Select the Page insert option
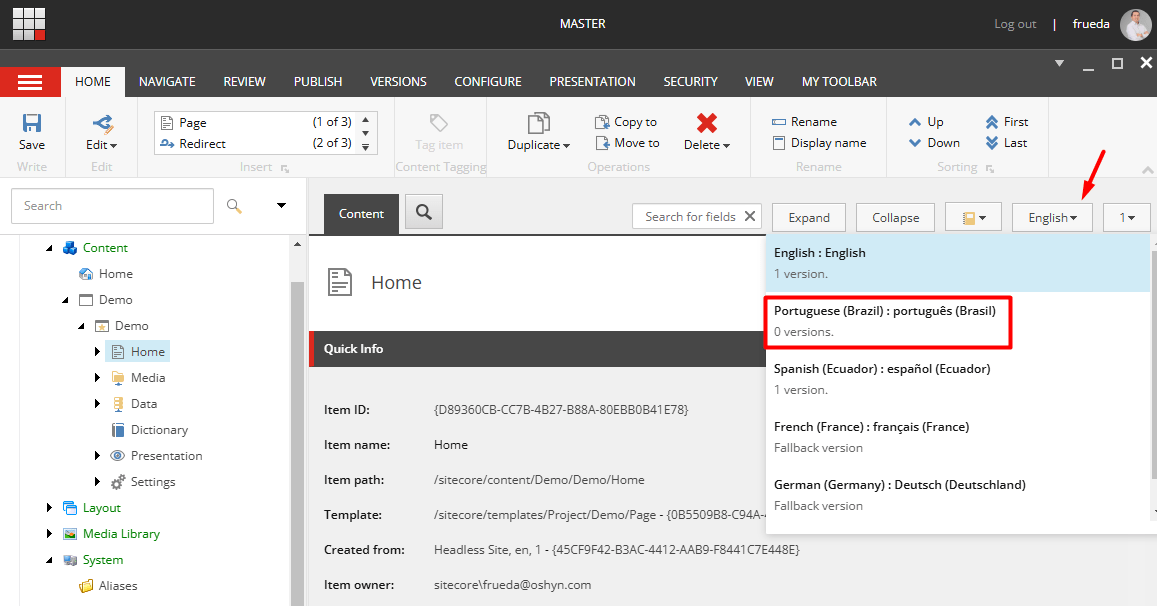The image size is (1157, 606). (x=257, y=123)
